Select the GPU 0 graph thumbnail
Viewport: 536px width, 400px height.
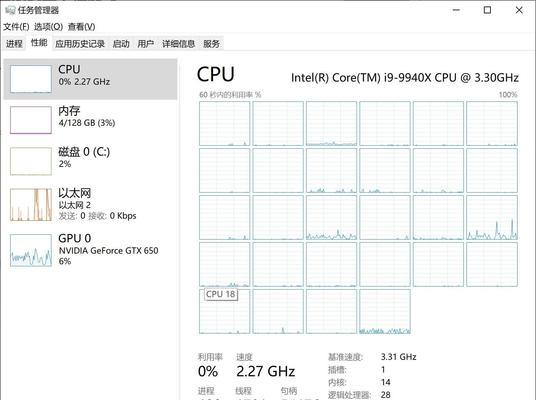(31, 250)
